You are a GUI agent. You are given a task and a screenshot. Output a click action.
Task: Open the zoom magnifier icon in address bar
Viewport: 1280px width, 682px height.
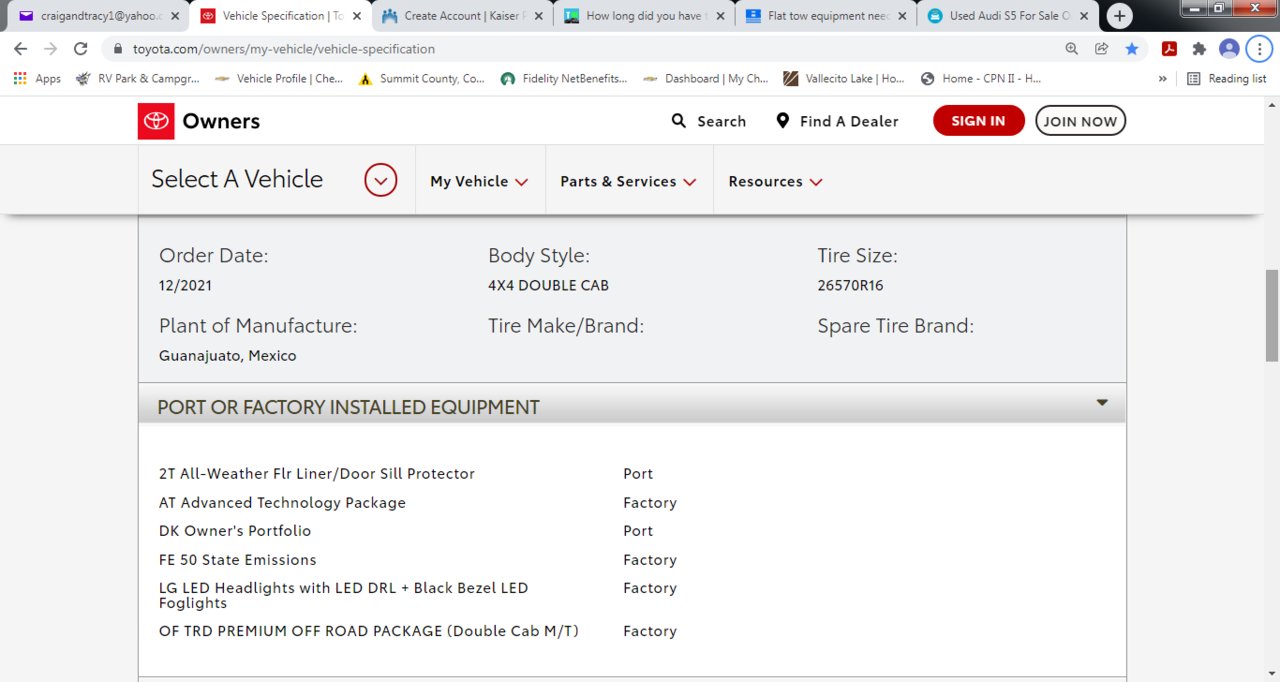(x=1072, y=49)
